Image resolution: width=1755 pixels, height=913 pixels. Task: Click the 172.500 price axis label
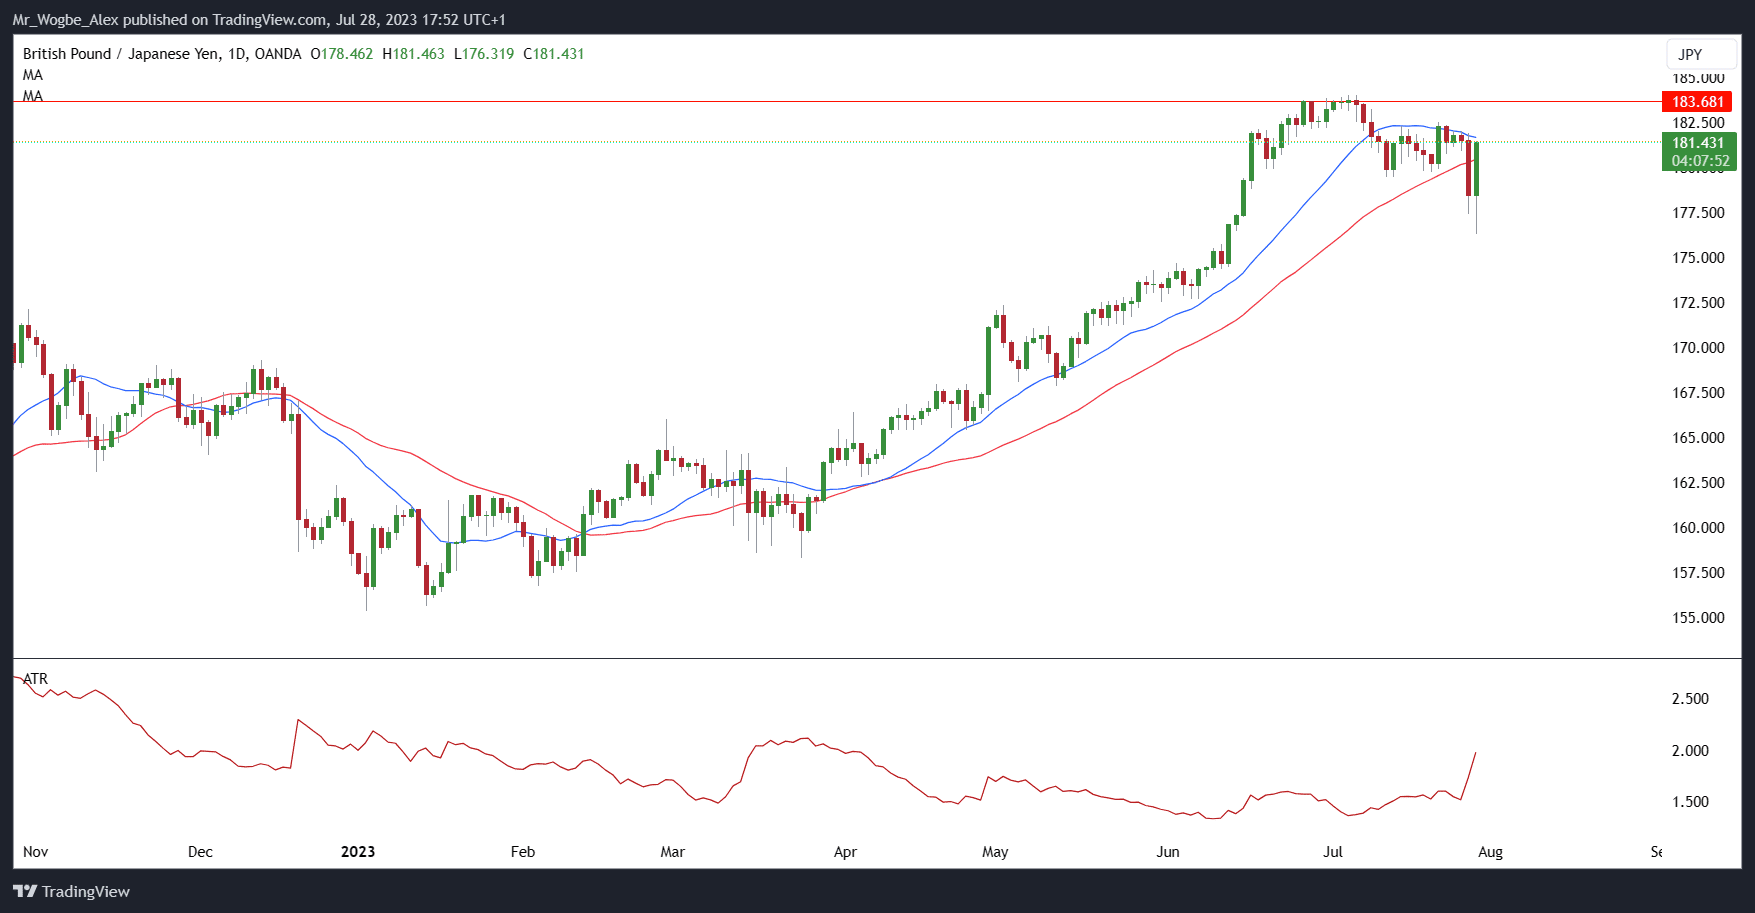(1698, 302)
